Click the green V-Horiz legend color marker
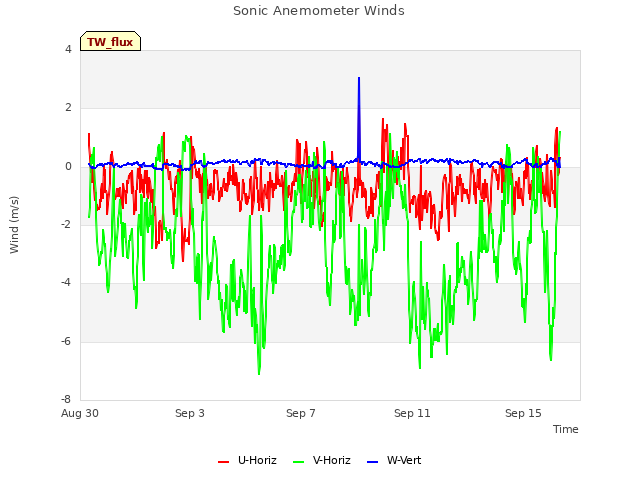Screen dimensions: 640x480 (298, 462)
